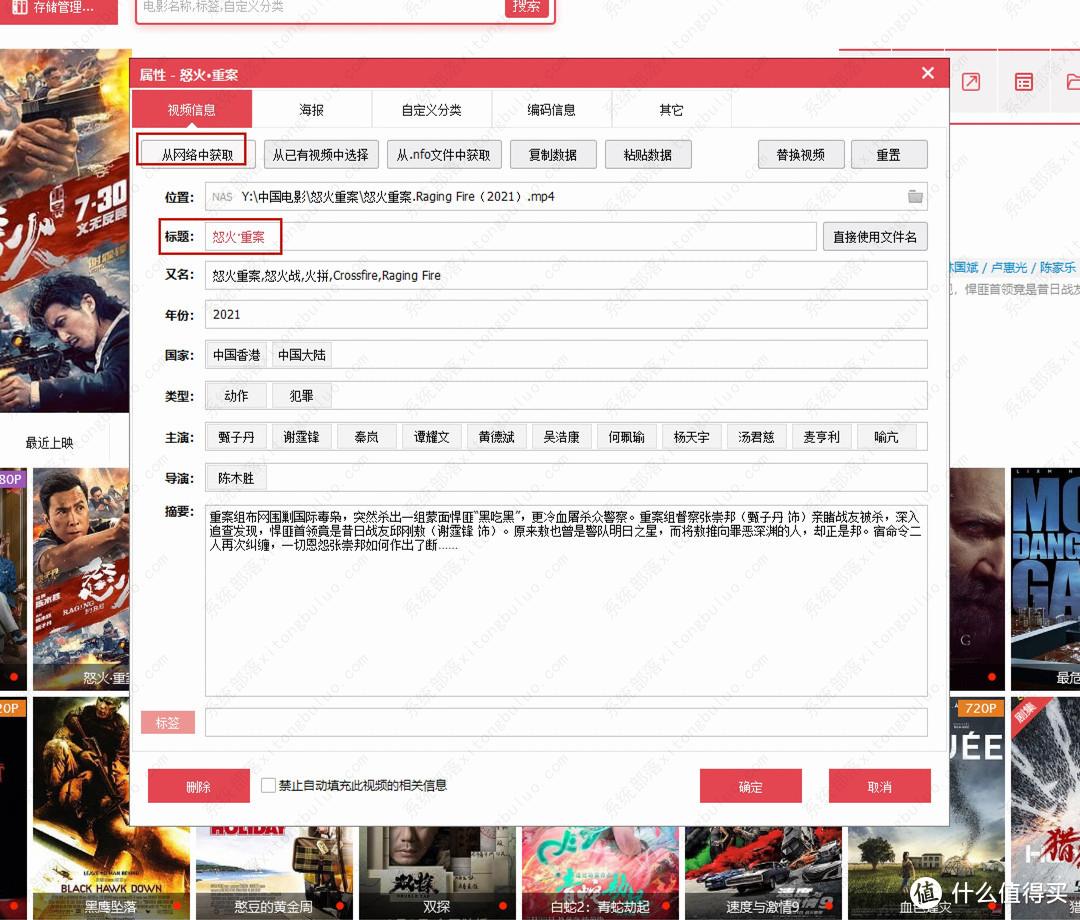Select actor tag 甄子丹
Screen dimensions: 1080x920
[236, 437]
